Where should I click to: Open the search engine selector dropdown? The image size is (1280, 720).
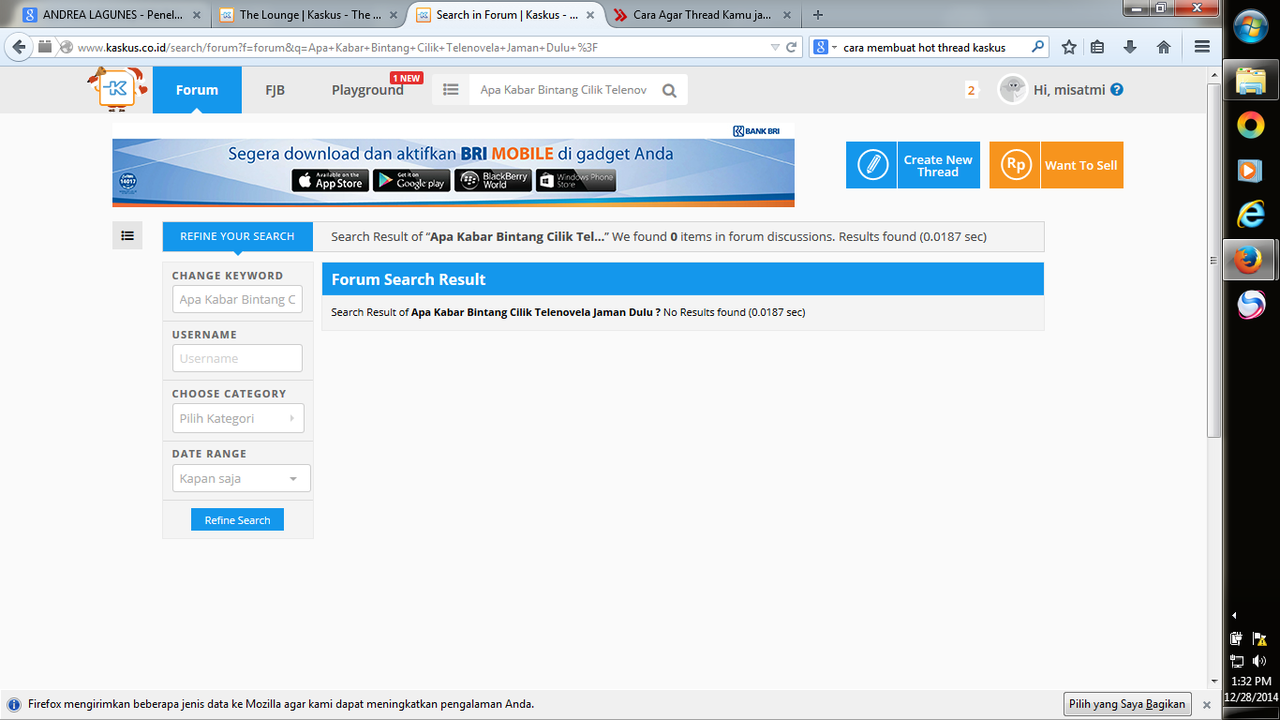coord(824,47)
